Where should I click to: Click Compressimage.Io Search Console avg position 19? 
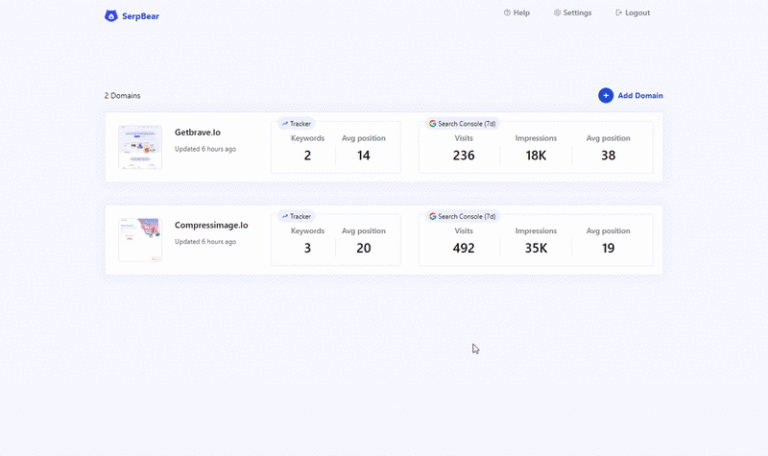tap(608, 248)
